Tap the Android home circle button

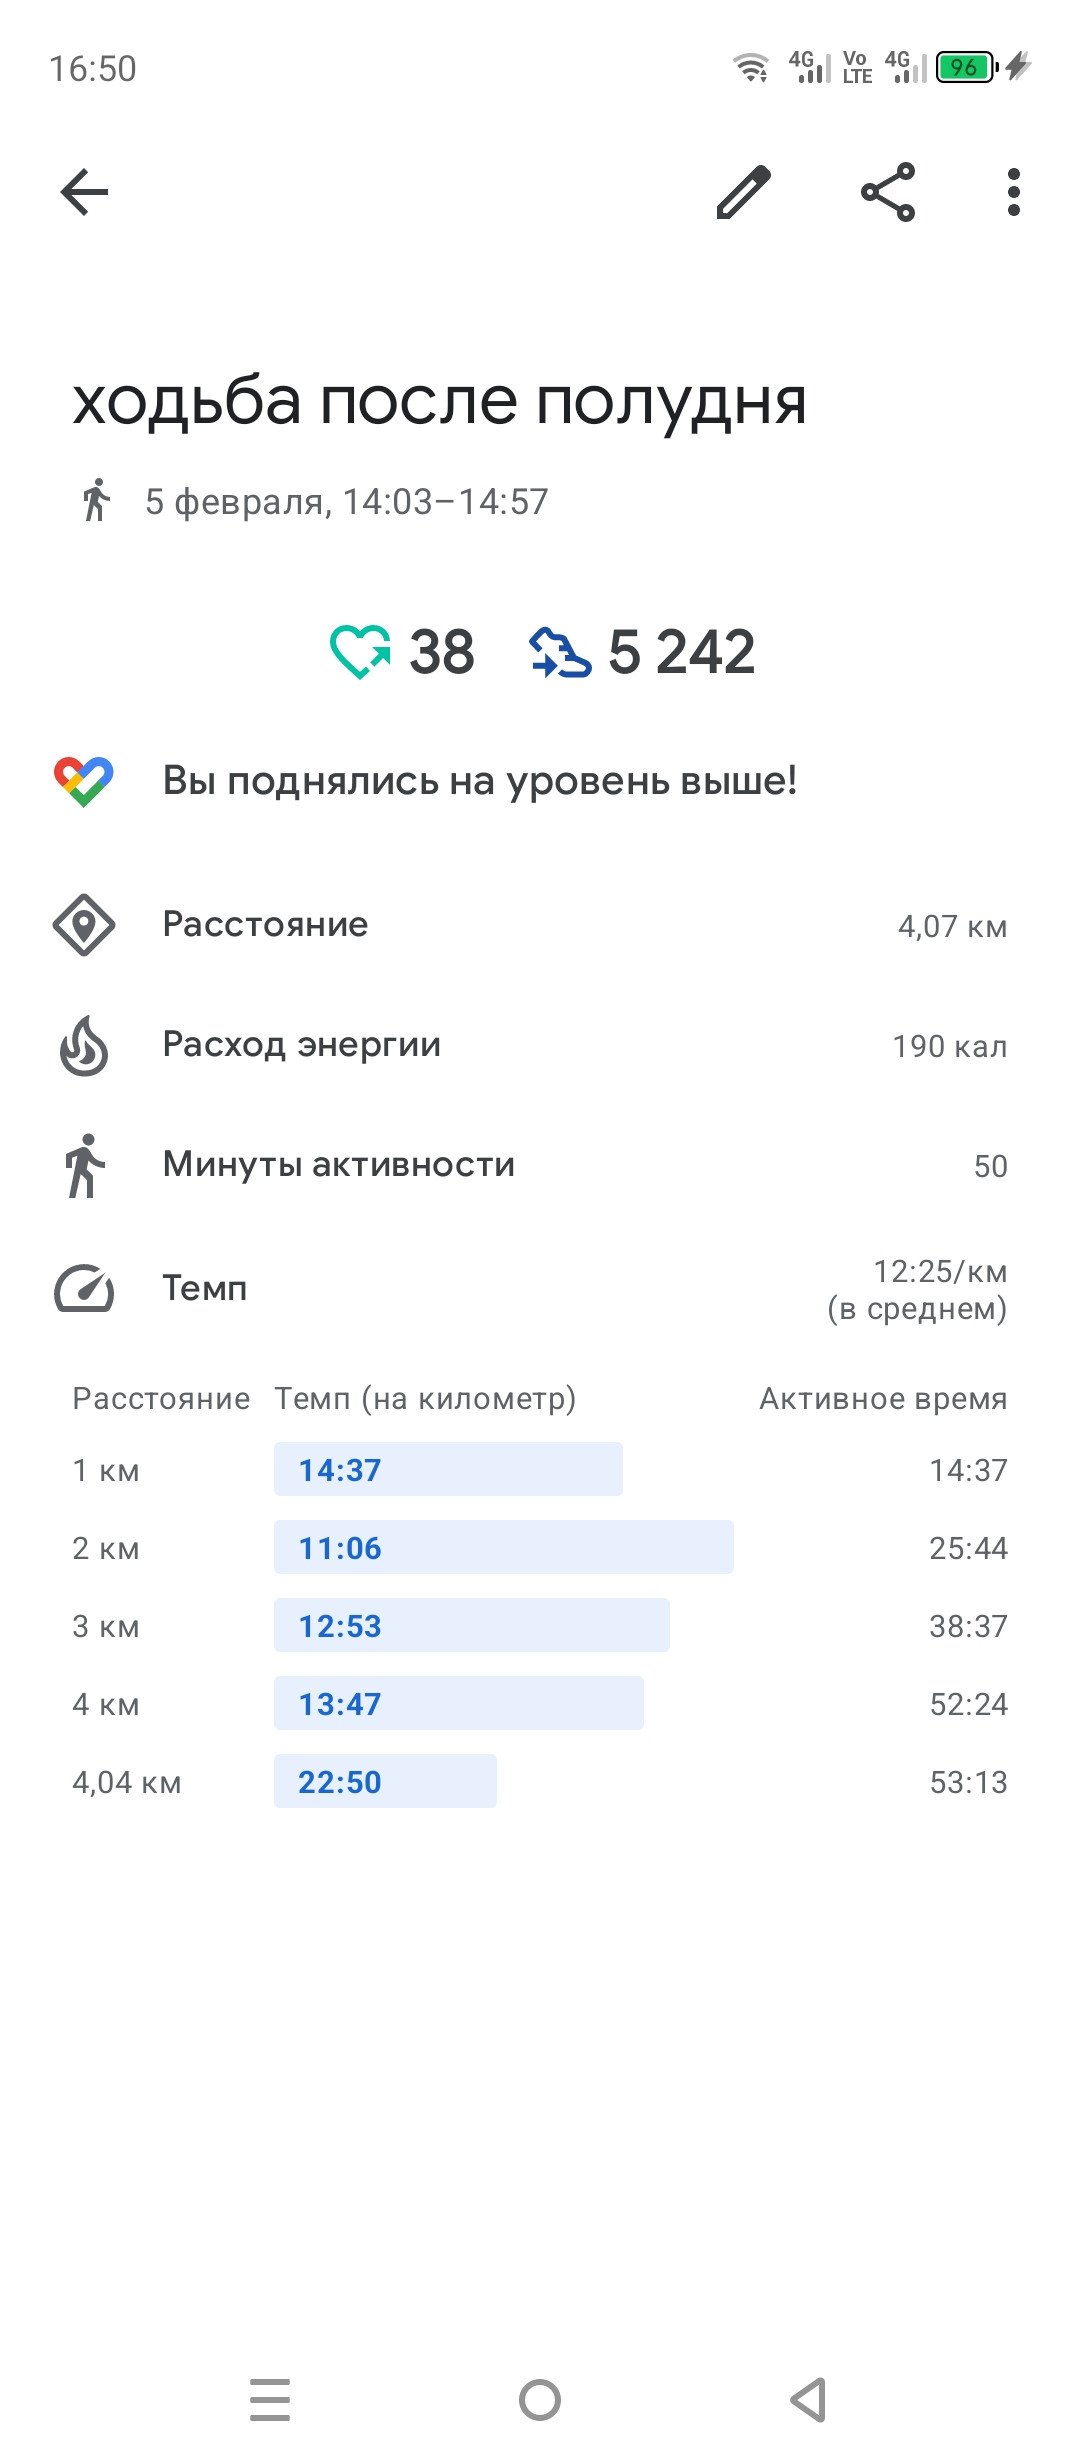coord(540,2400)
